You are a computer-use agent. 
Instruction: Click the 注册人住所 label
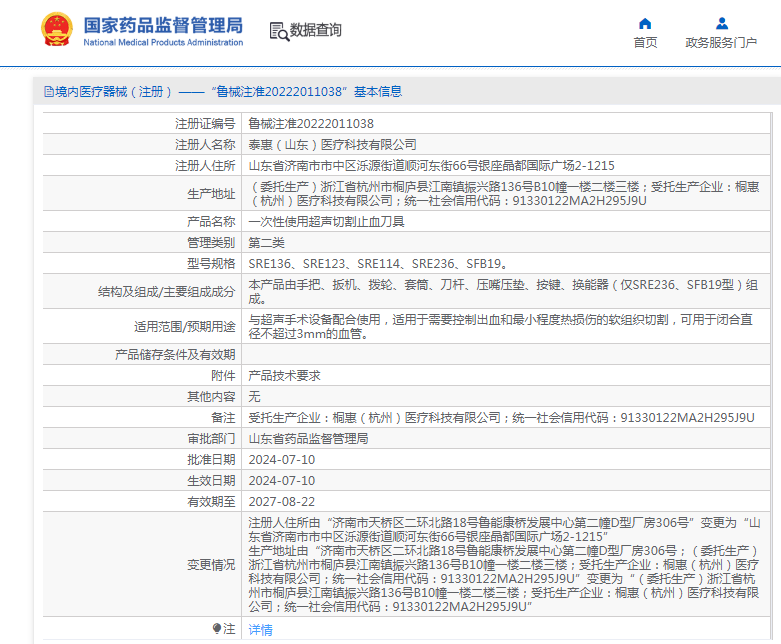point(205,165)
